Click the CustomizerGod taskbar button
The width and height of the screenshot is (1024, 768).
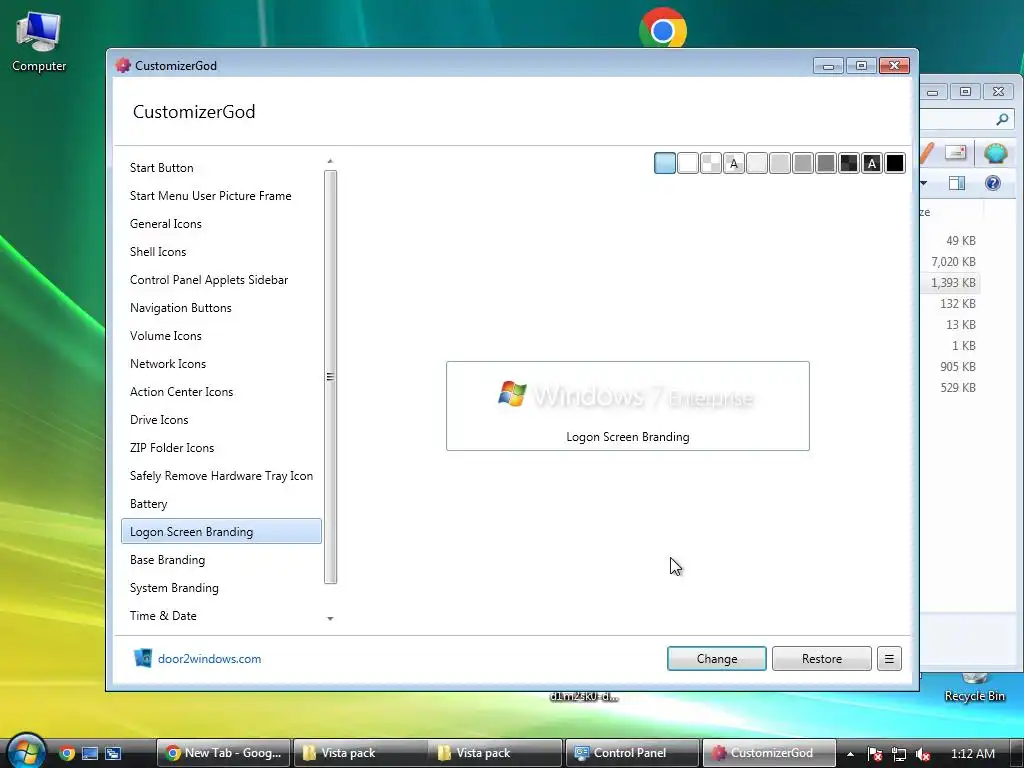pos(768,753)
